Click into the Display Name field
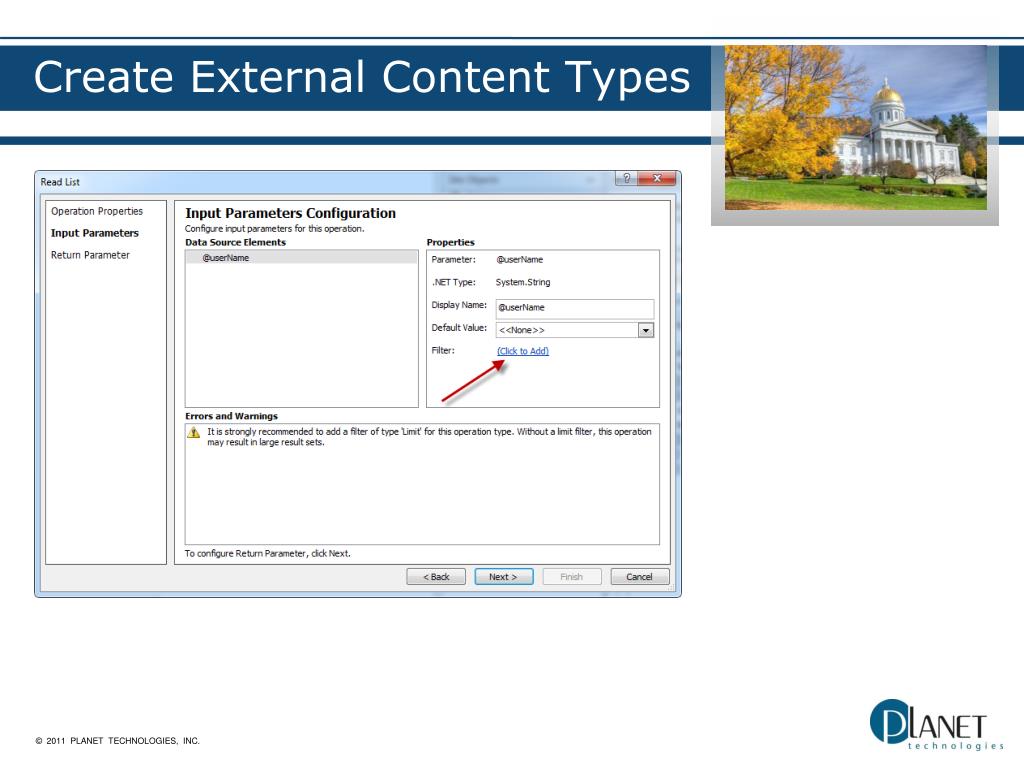 point(574,308)
